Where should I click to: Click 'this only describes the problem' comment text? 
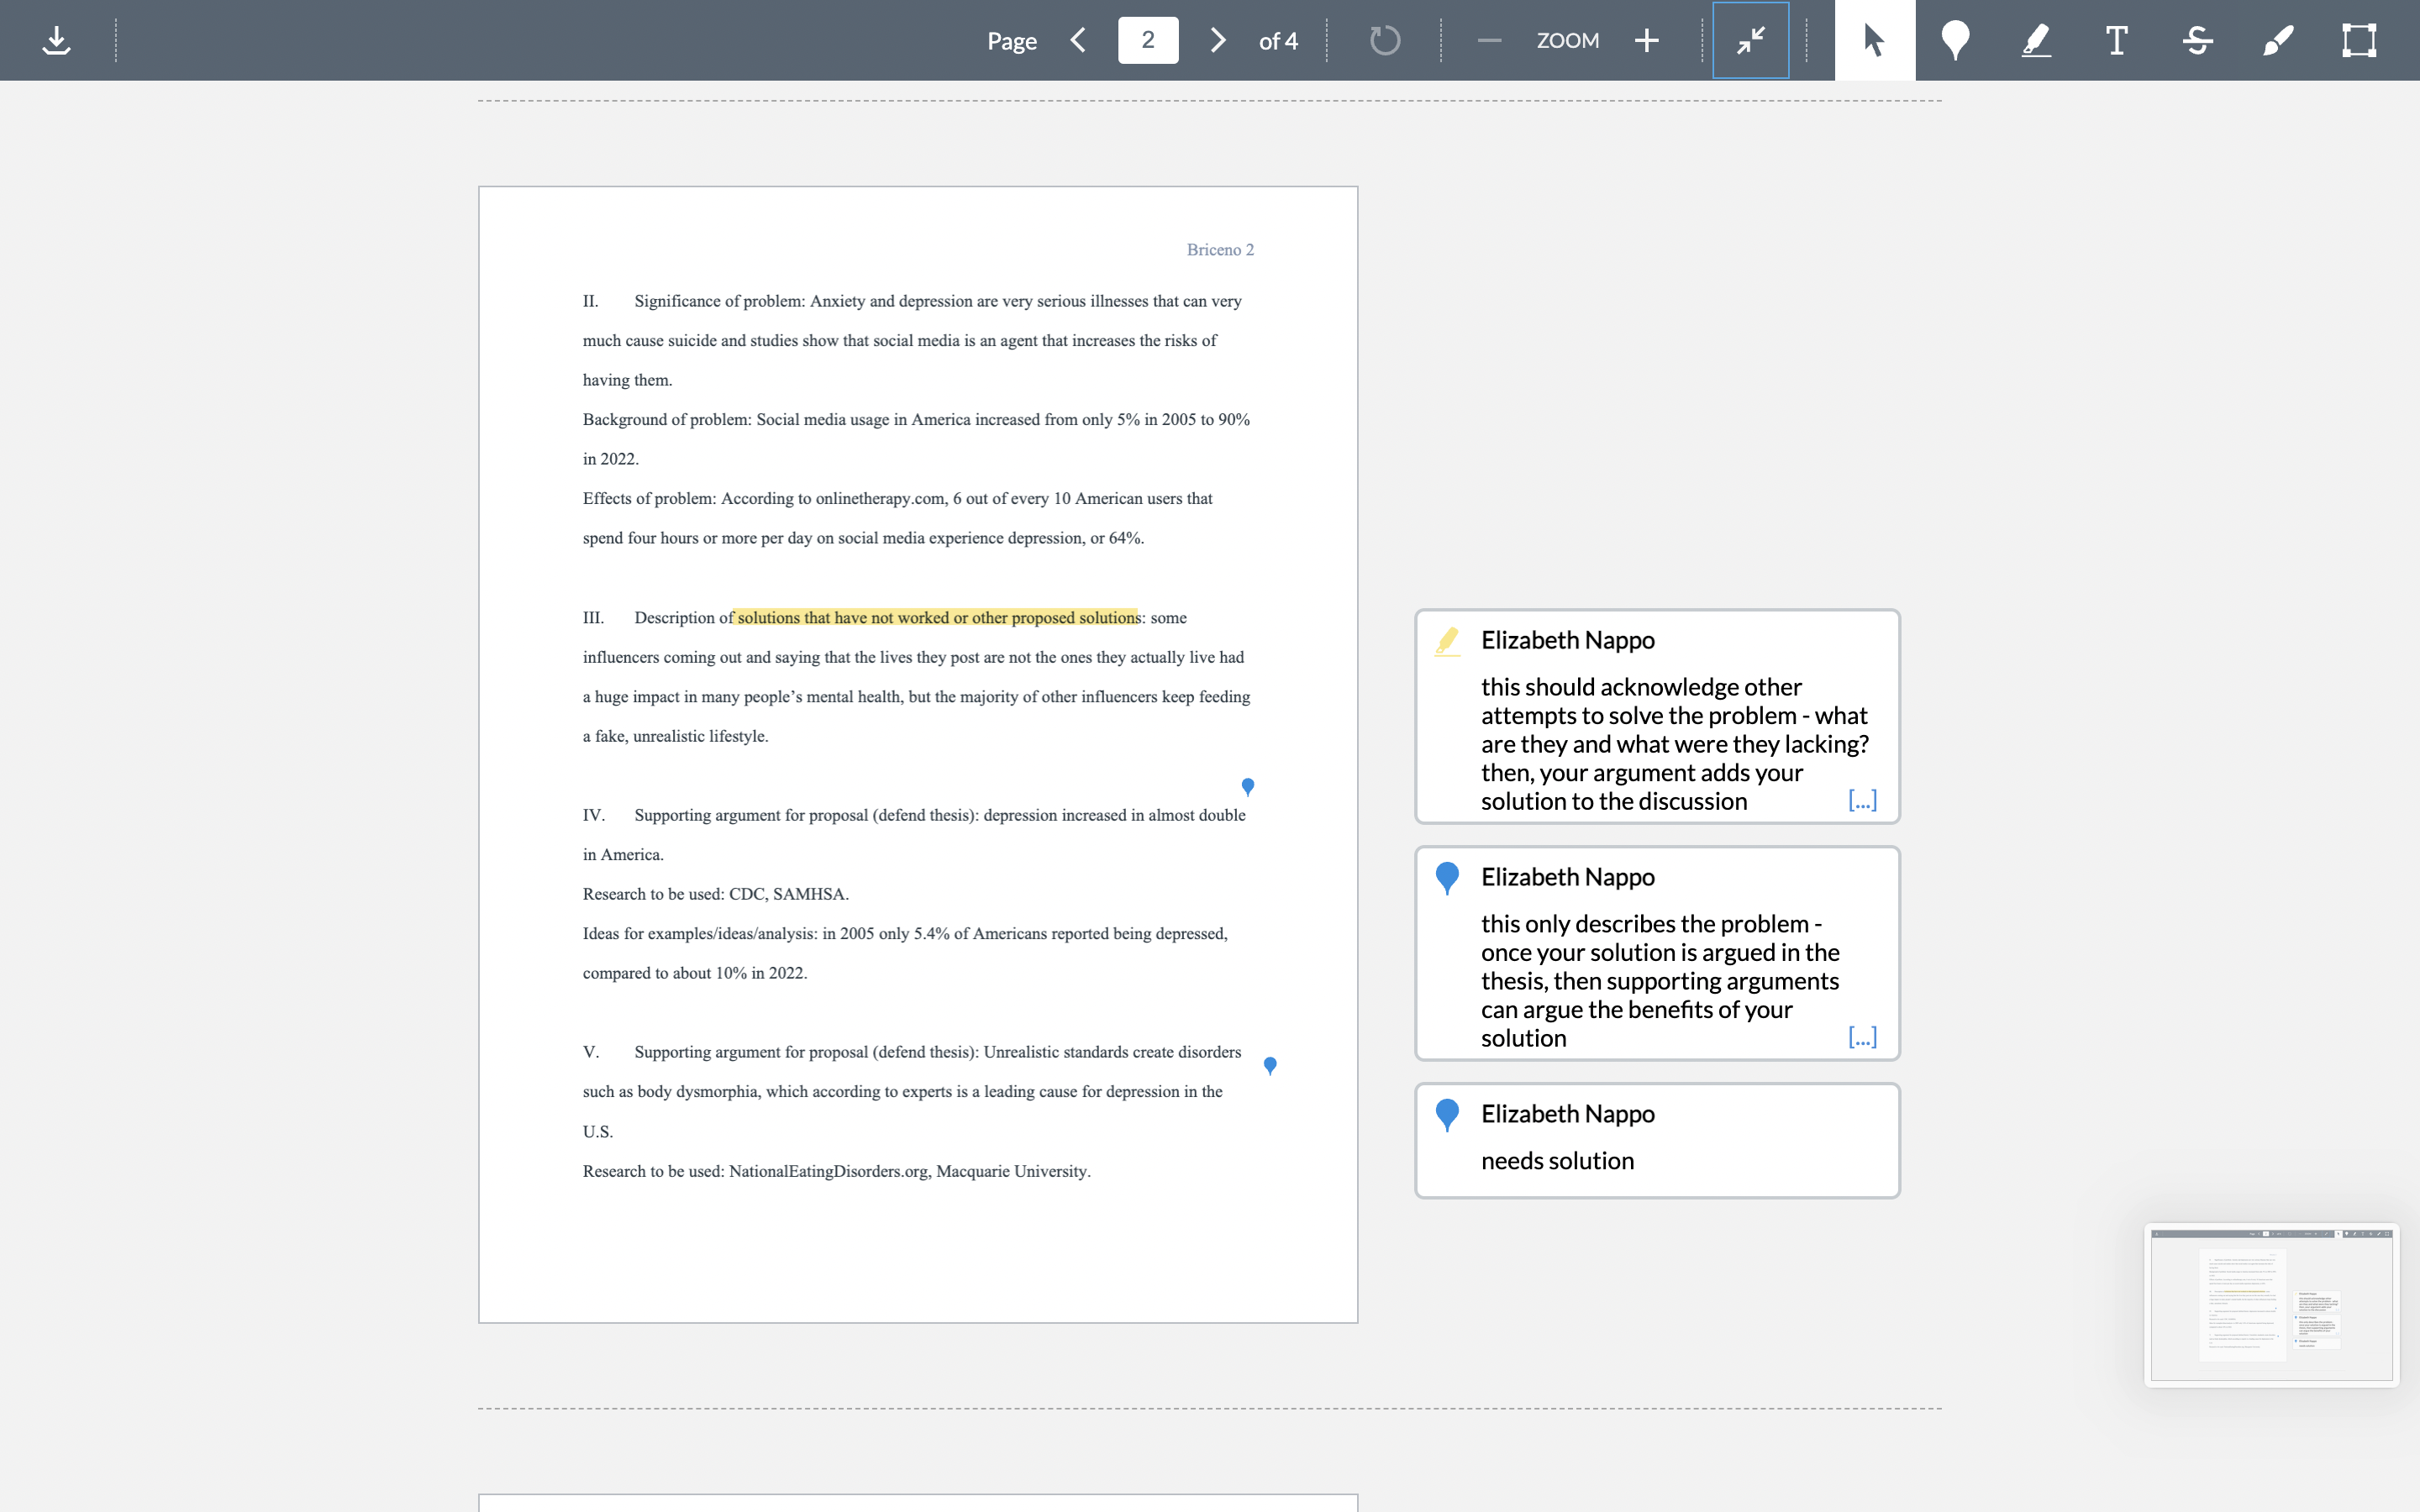pos(1660,981)
